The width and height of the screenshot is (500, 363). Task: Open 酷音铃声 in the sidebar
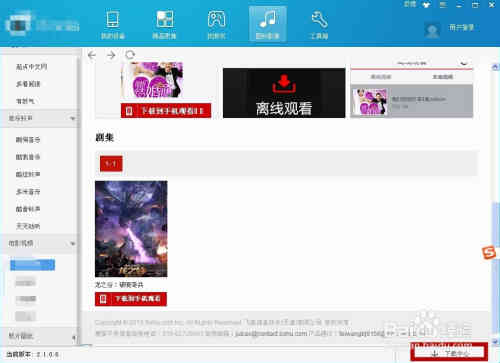(x=28, y=209)
